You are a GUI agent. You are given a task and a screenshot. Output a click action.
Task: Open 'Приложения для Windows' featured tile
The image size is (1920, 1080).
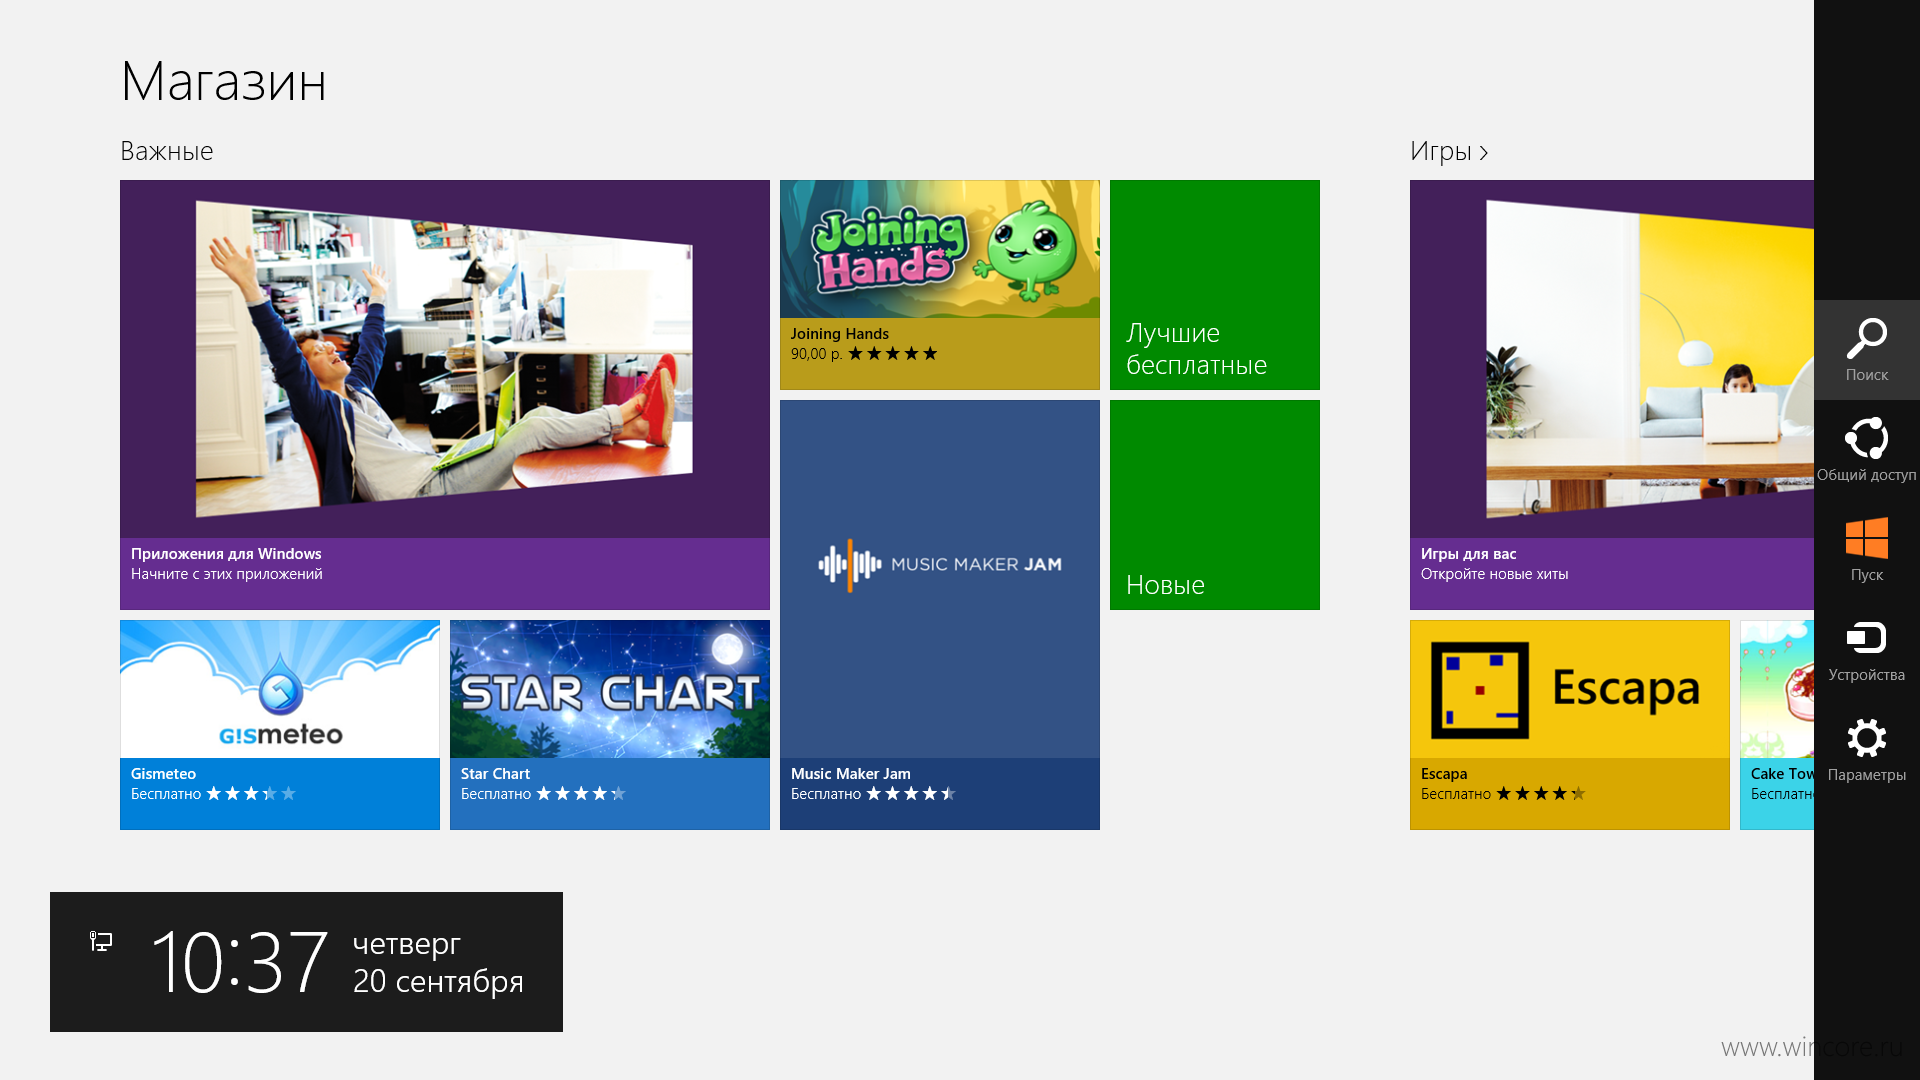pyautogui.click(x=445, y=395)
